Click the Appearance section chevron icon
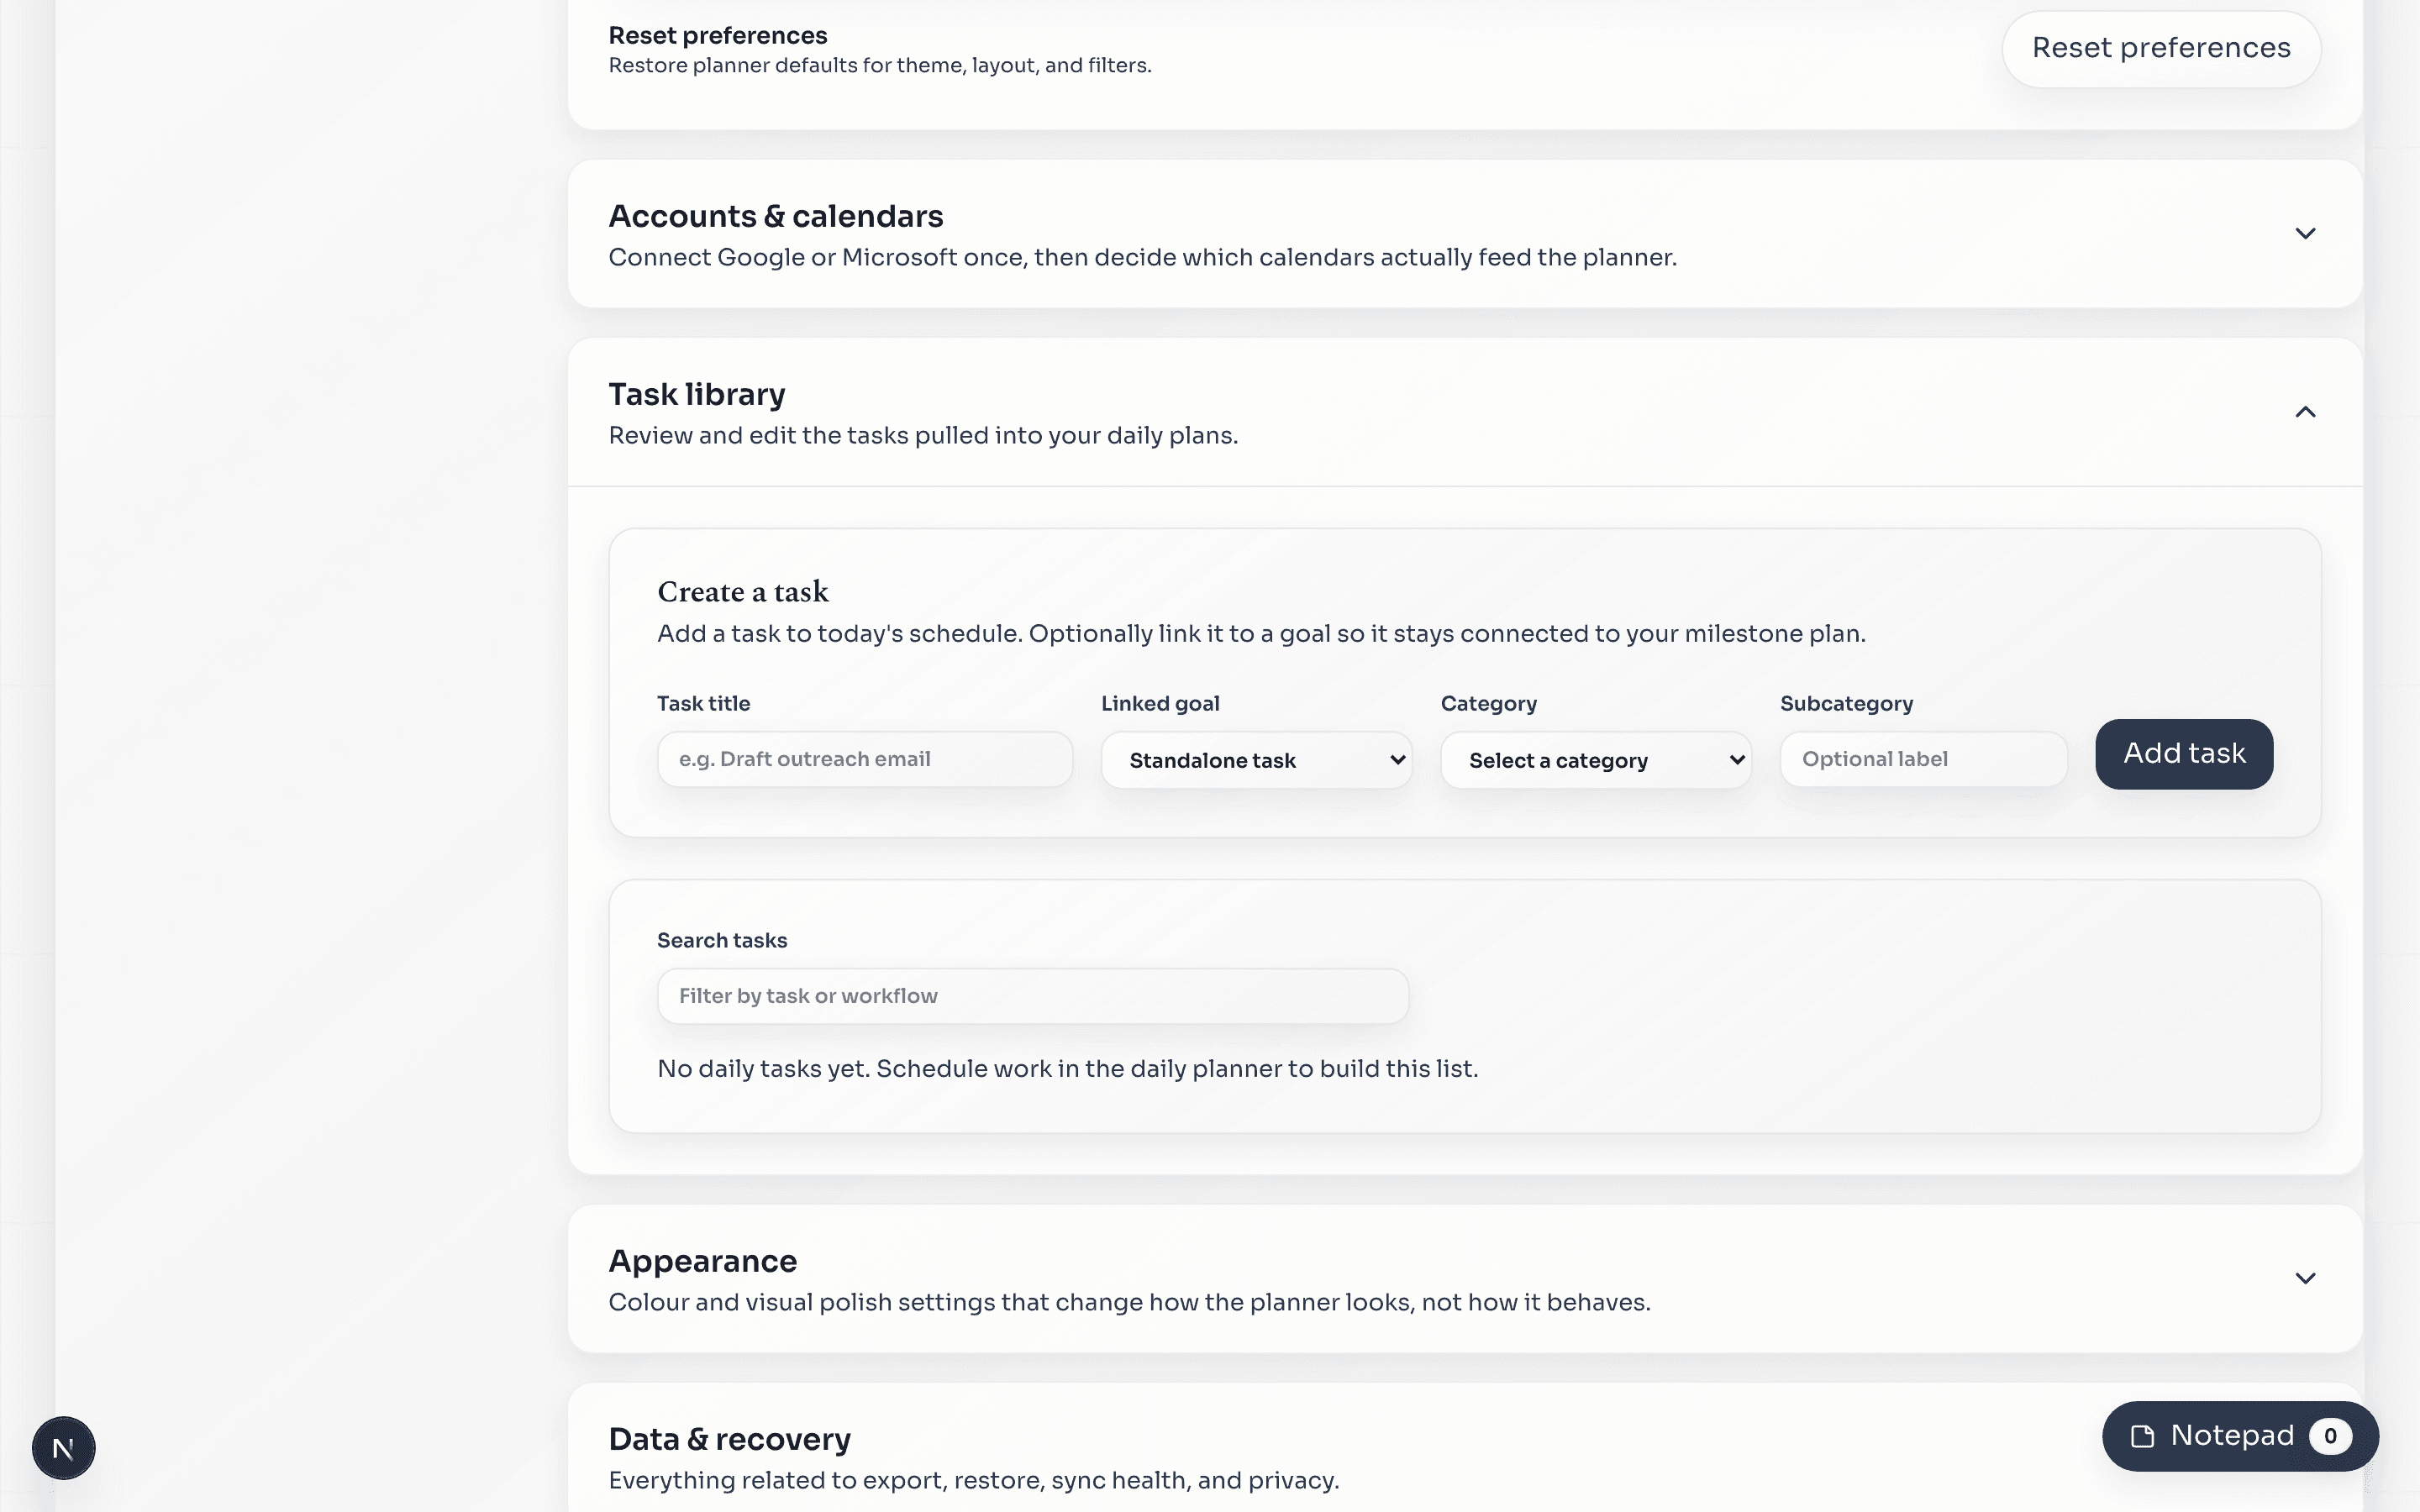Viewport: 2420px width, 1512px height. pyautogui.click(x=2306, y=1277)
